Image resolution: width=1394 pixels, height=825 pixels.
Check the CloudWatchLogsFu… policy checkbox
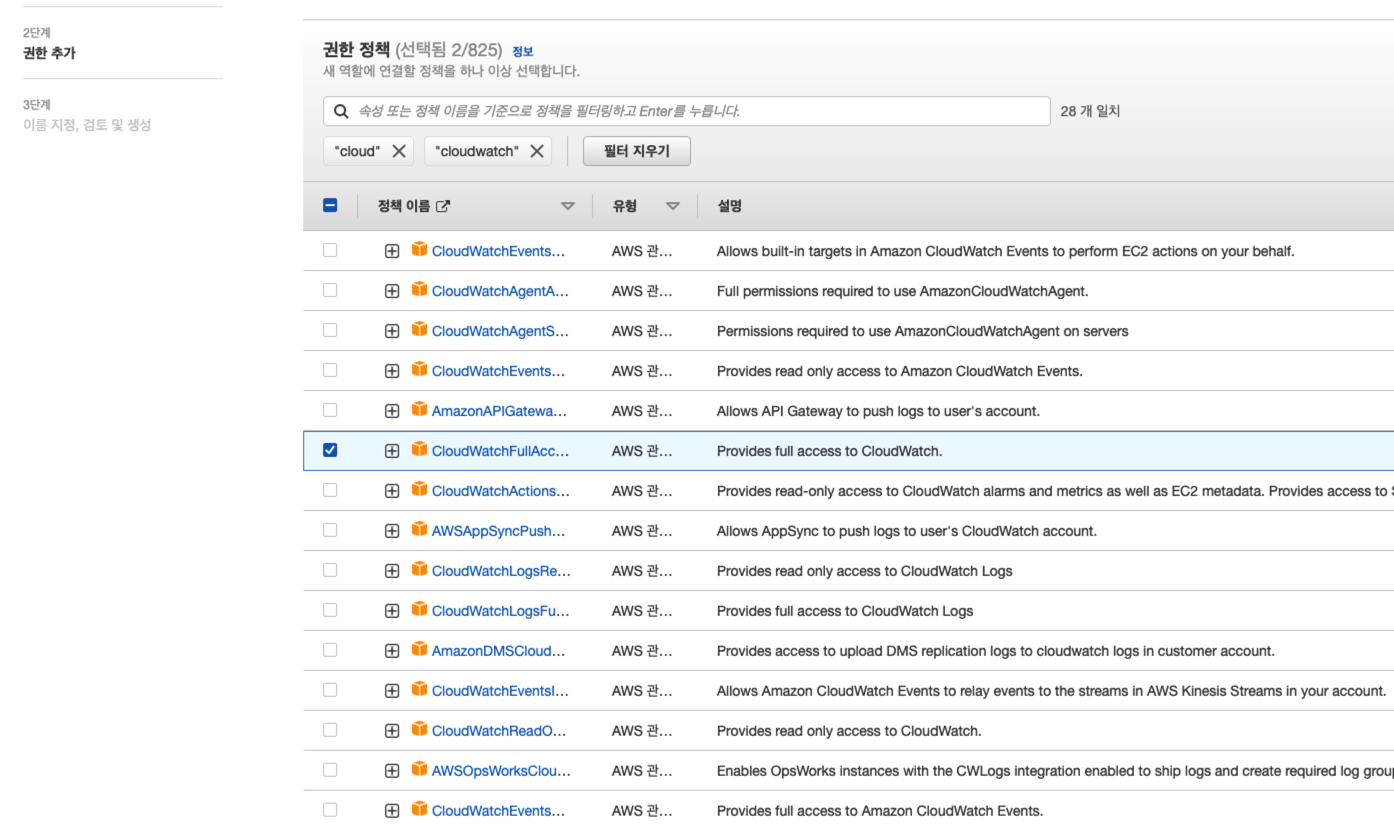(330, 610)
